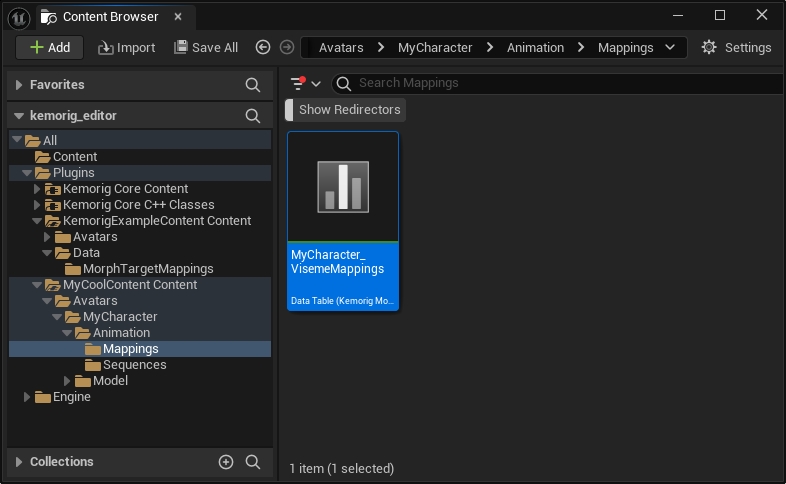Select the Sequences folder

(x=134, y=365)
